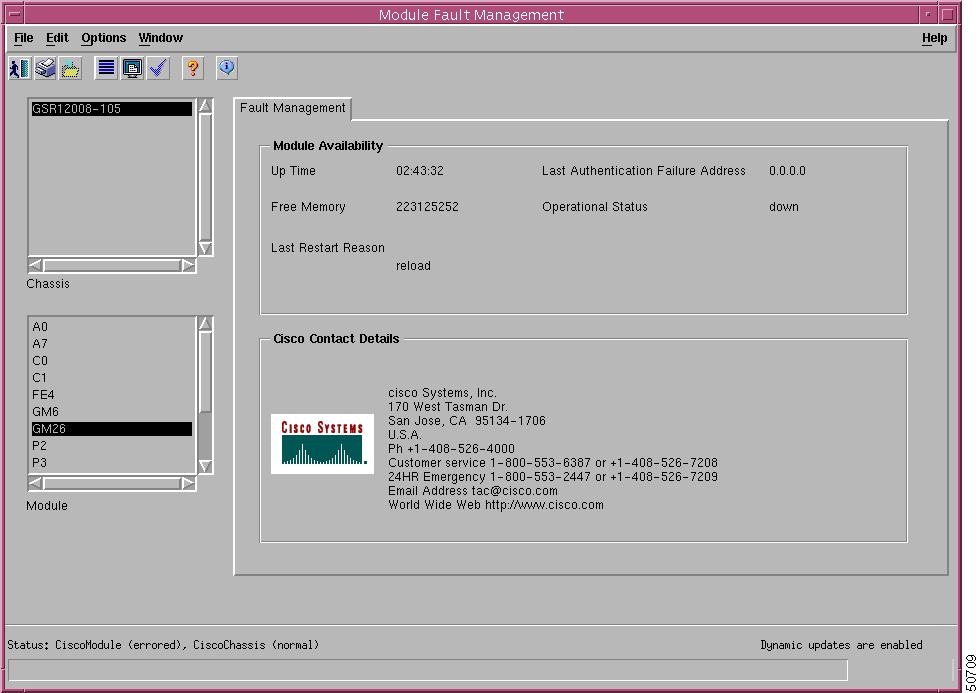Click the blue checkmark toolbar icon
The height and width of the screenshot is (693, 978).
point(158,67)
